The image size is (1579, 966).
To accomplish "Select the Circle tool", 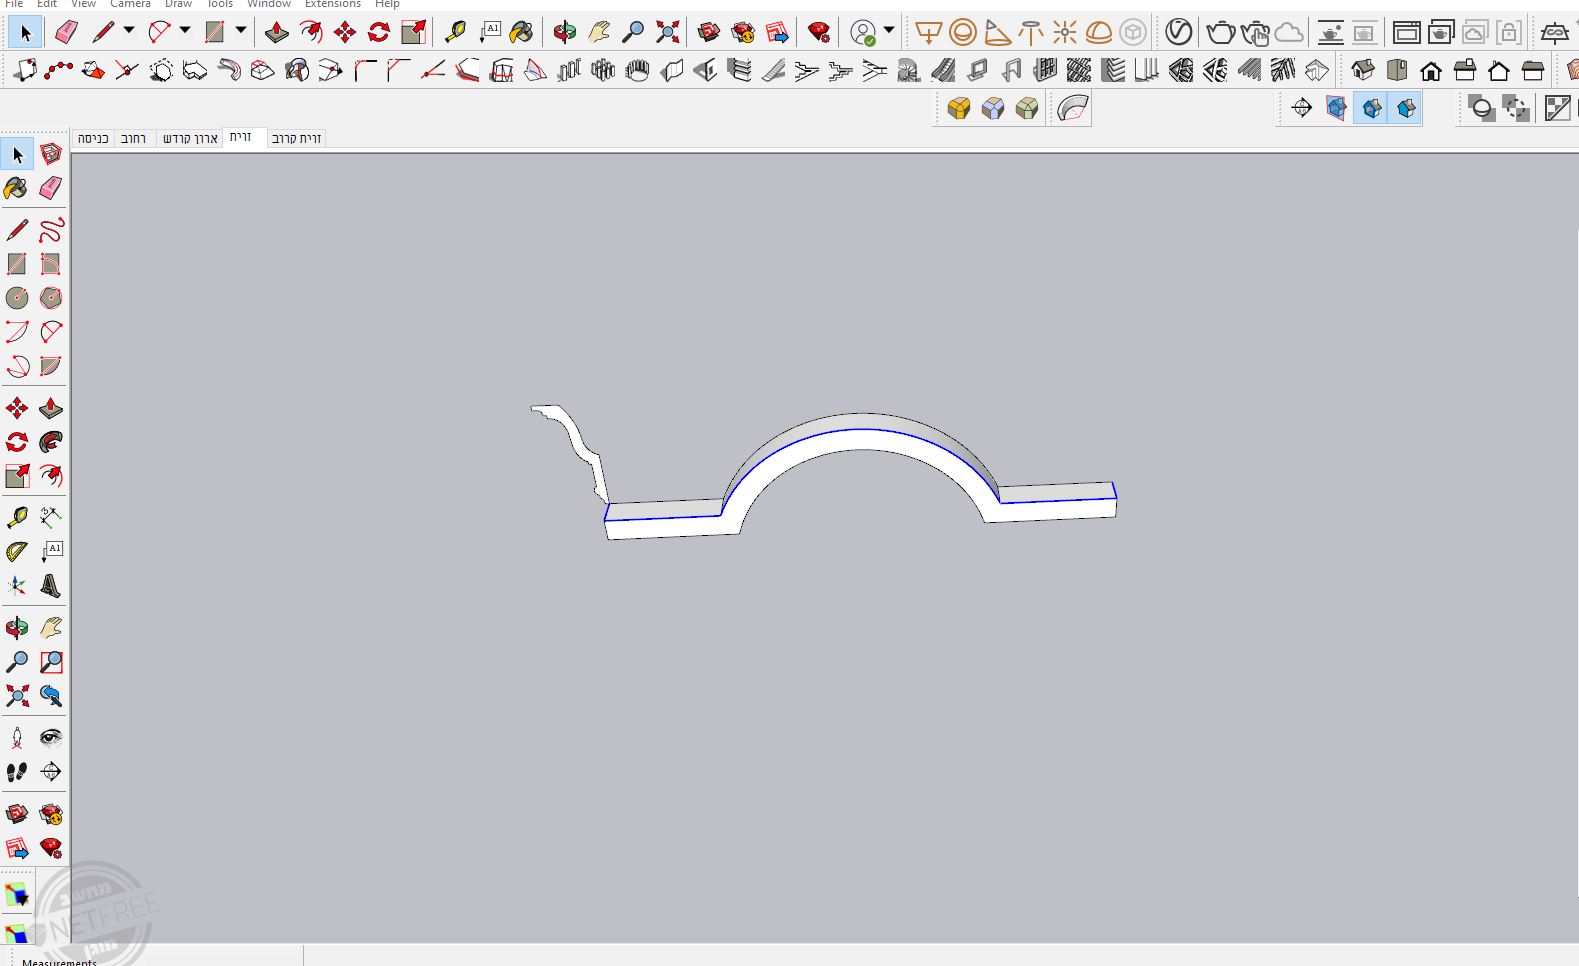I will pos(17,298).
